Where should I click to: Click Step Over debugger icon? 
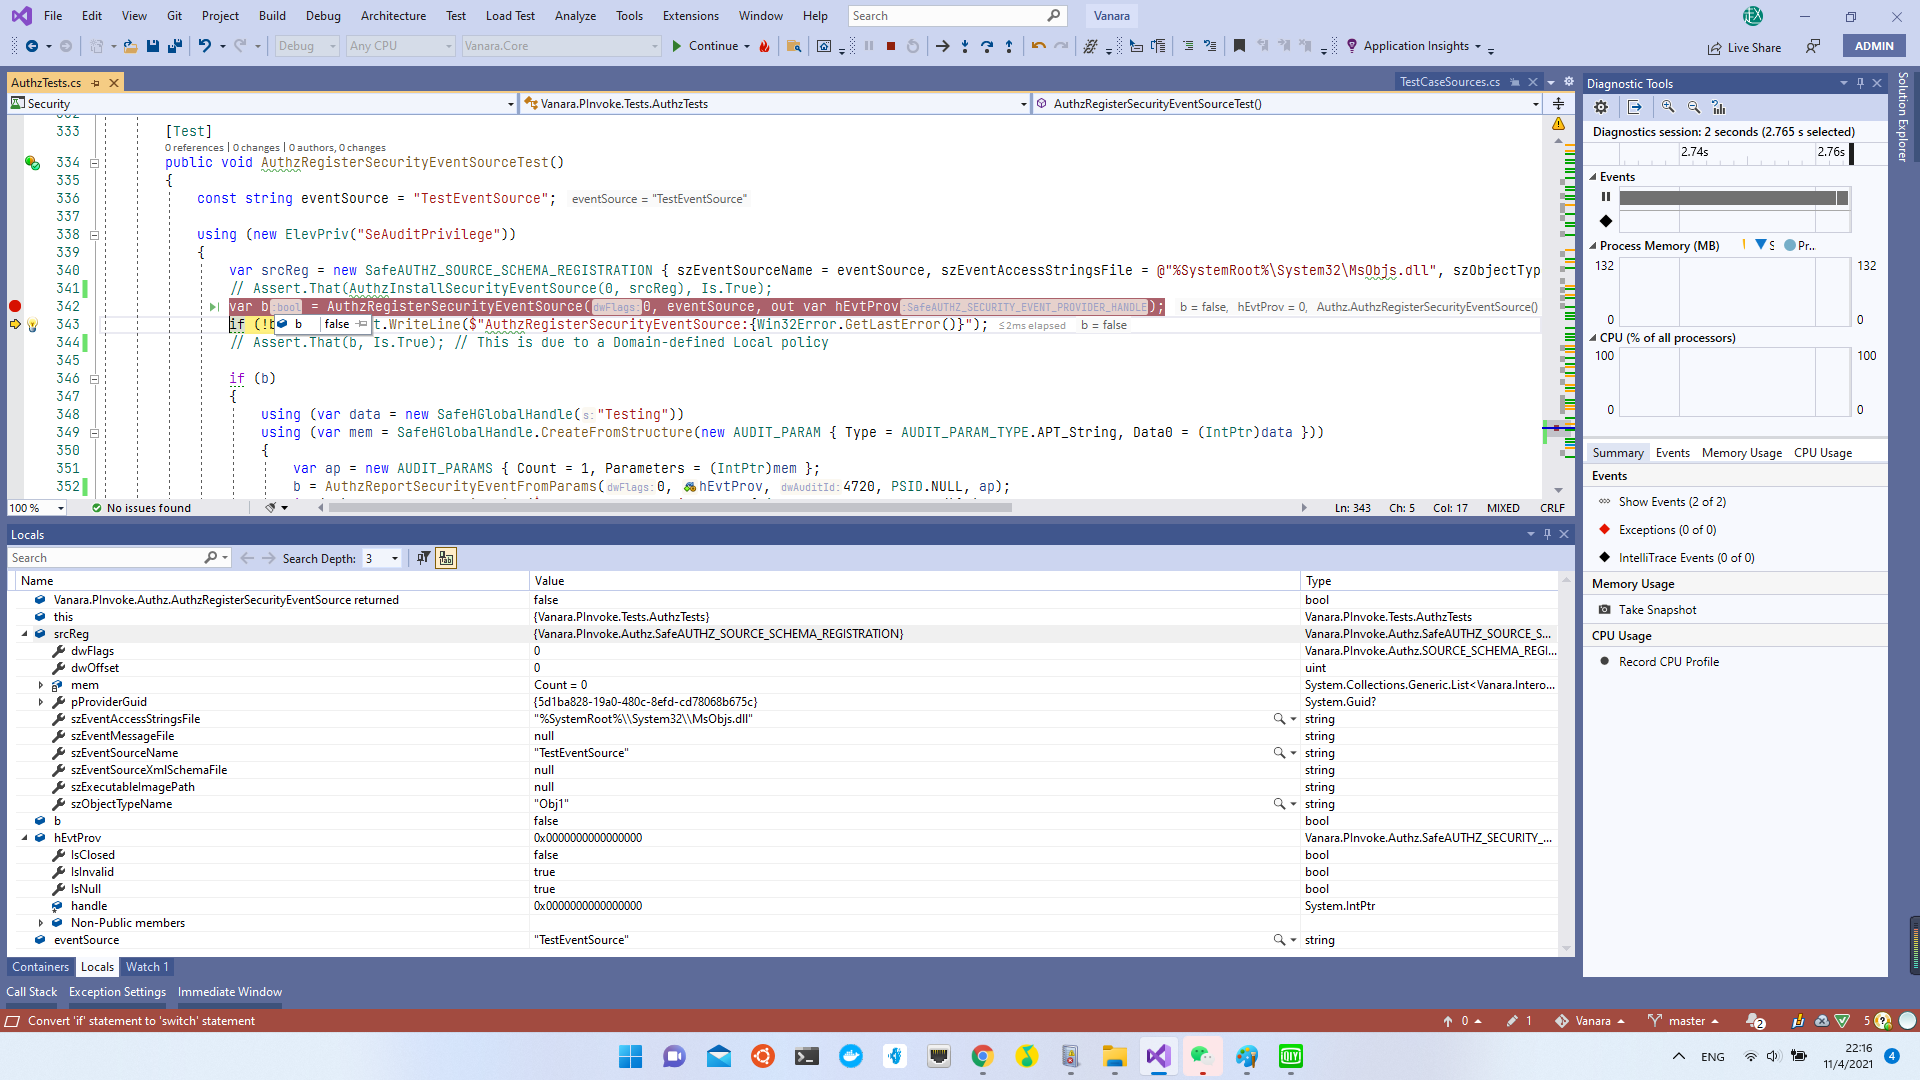[x=987, y=46]
